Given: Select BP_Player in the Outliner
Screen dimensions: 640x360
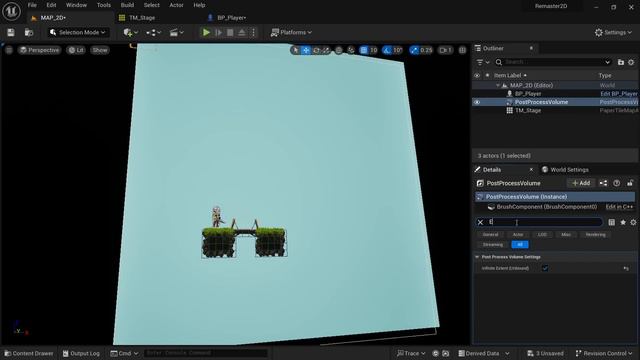Looking at the screenshot, I should click(528, 93).
